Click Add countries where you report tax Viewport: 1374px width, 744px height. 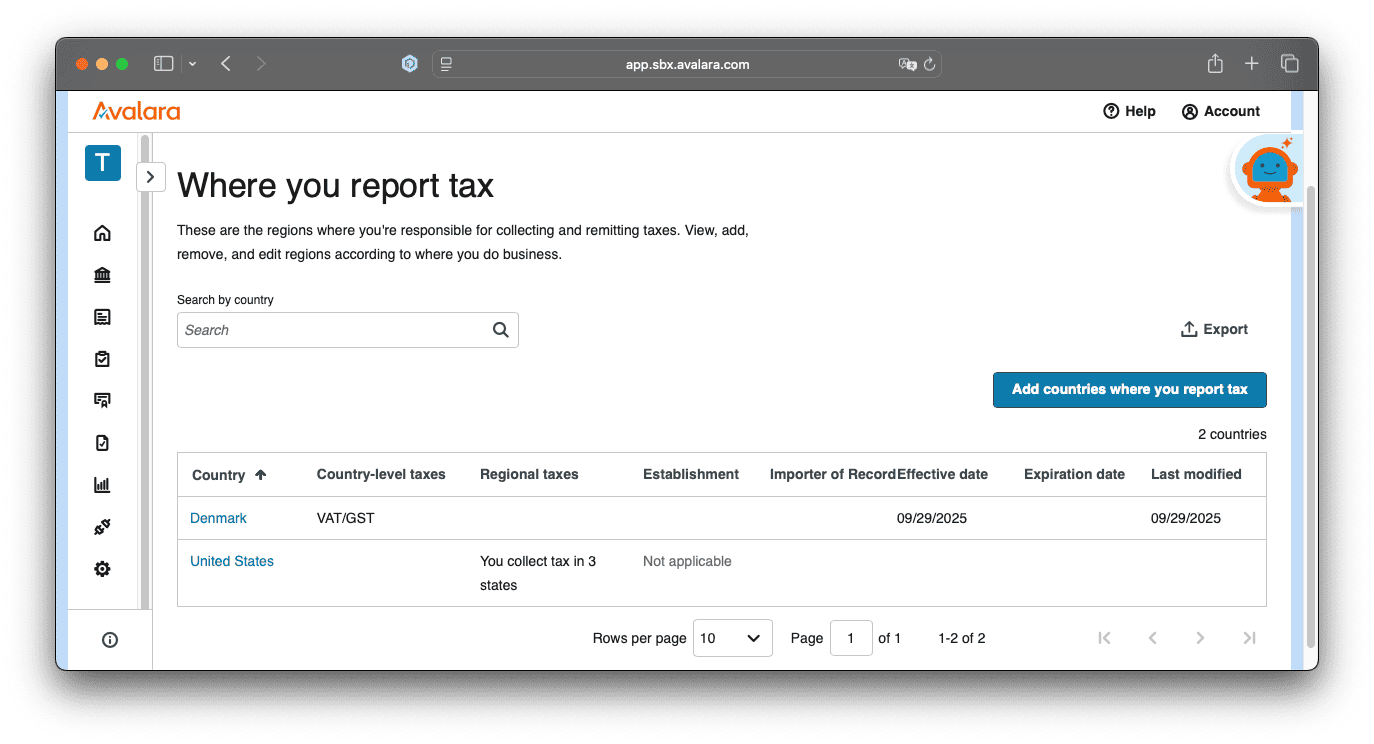coord(1129,390)
